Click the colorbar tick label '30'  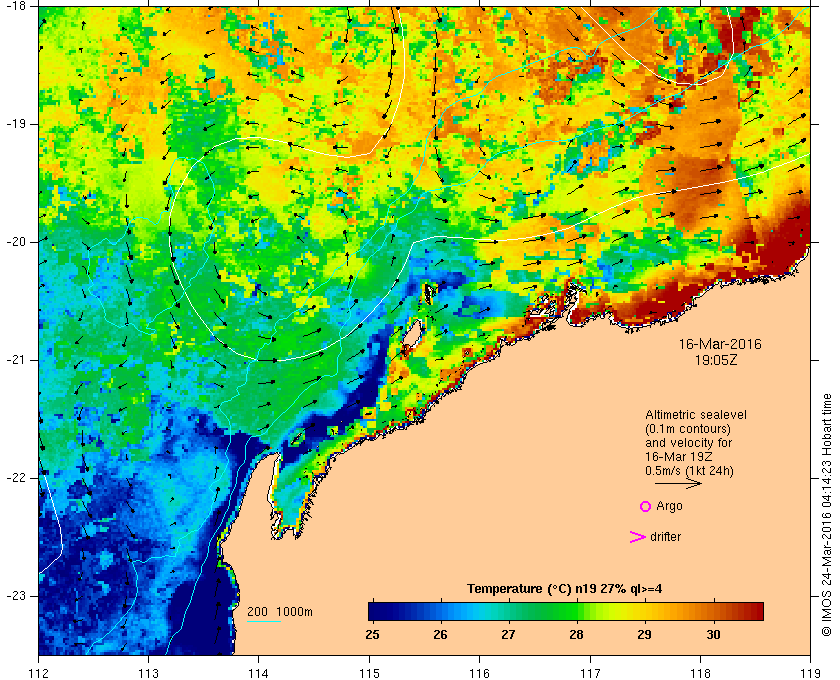[x=713, y=635]
